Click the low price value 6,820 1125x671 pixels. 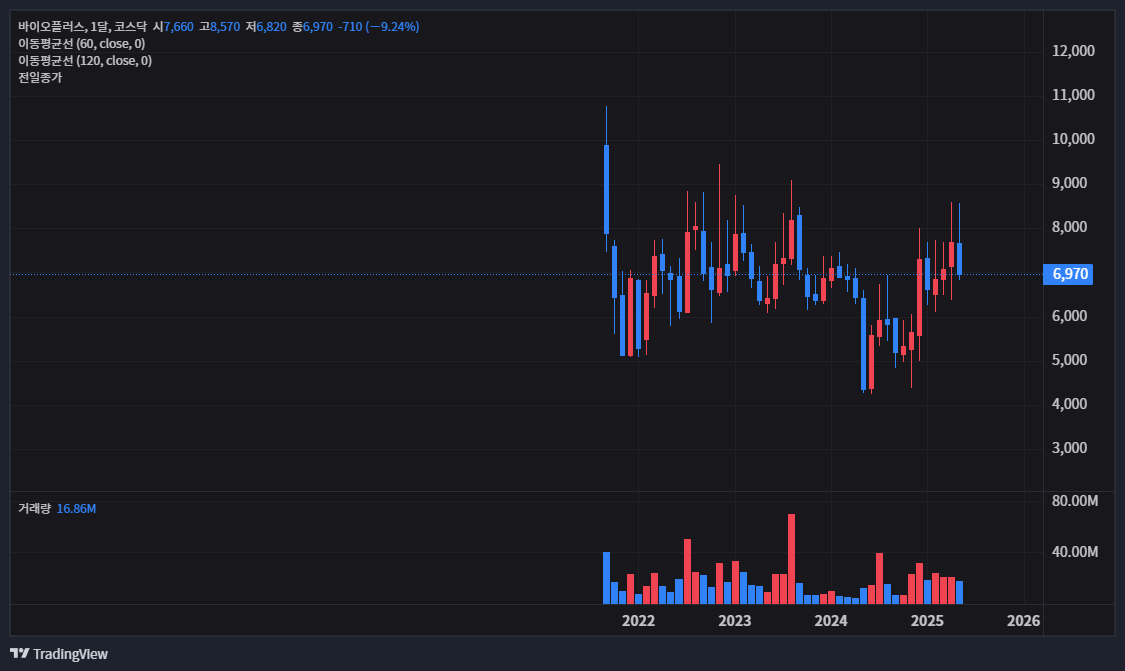(x=271, y=27)
